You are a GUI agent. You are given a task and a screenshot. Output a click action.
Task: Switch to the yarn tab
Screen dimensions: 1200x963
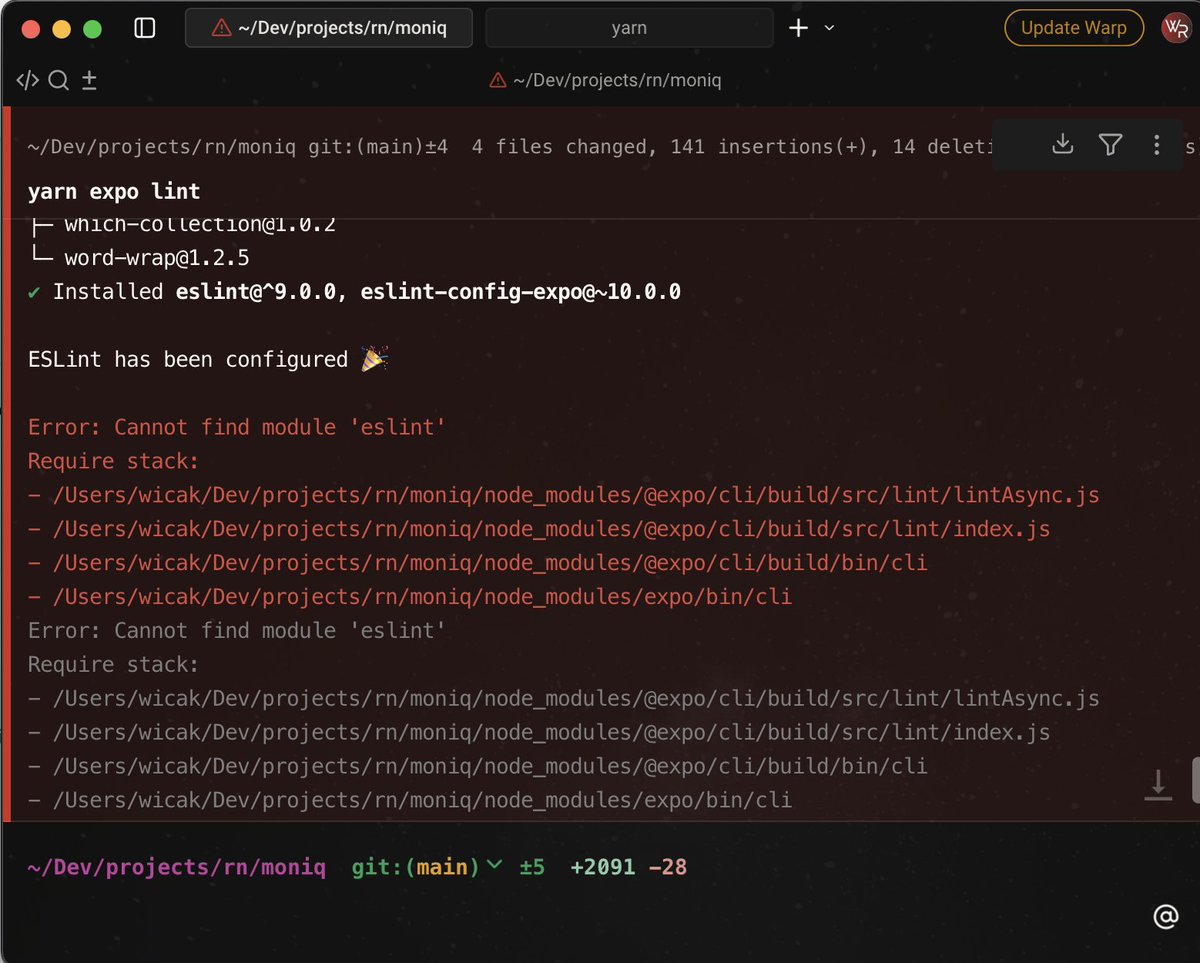(629, 28)
